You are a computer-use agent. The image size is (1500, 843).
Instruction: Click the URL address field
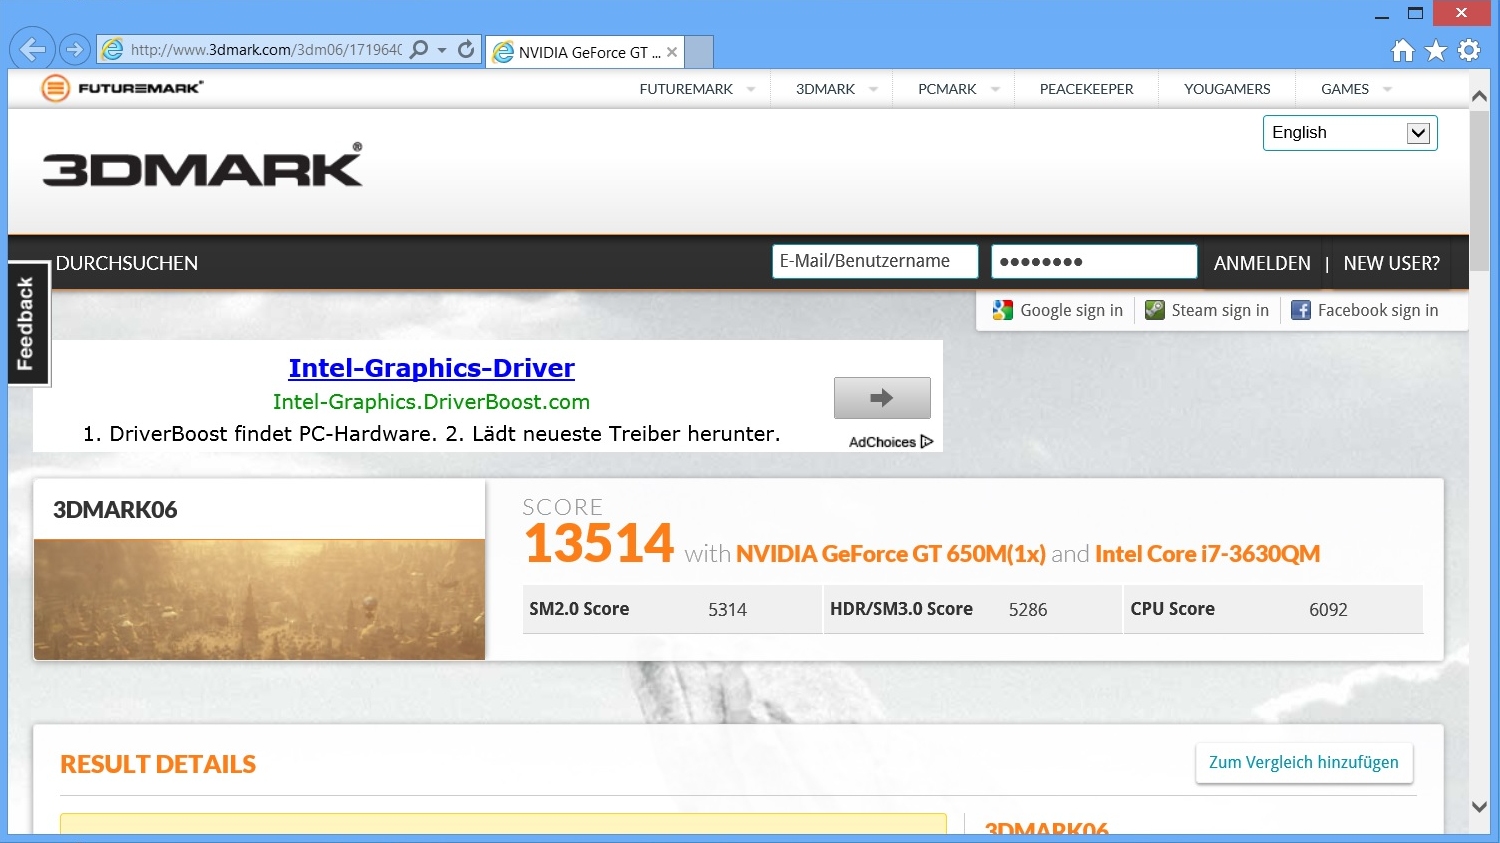pos(266,50)
